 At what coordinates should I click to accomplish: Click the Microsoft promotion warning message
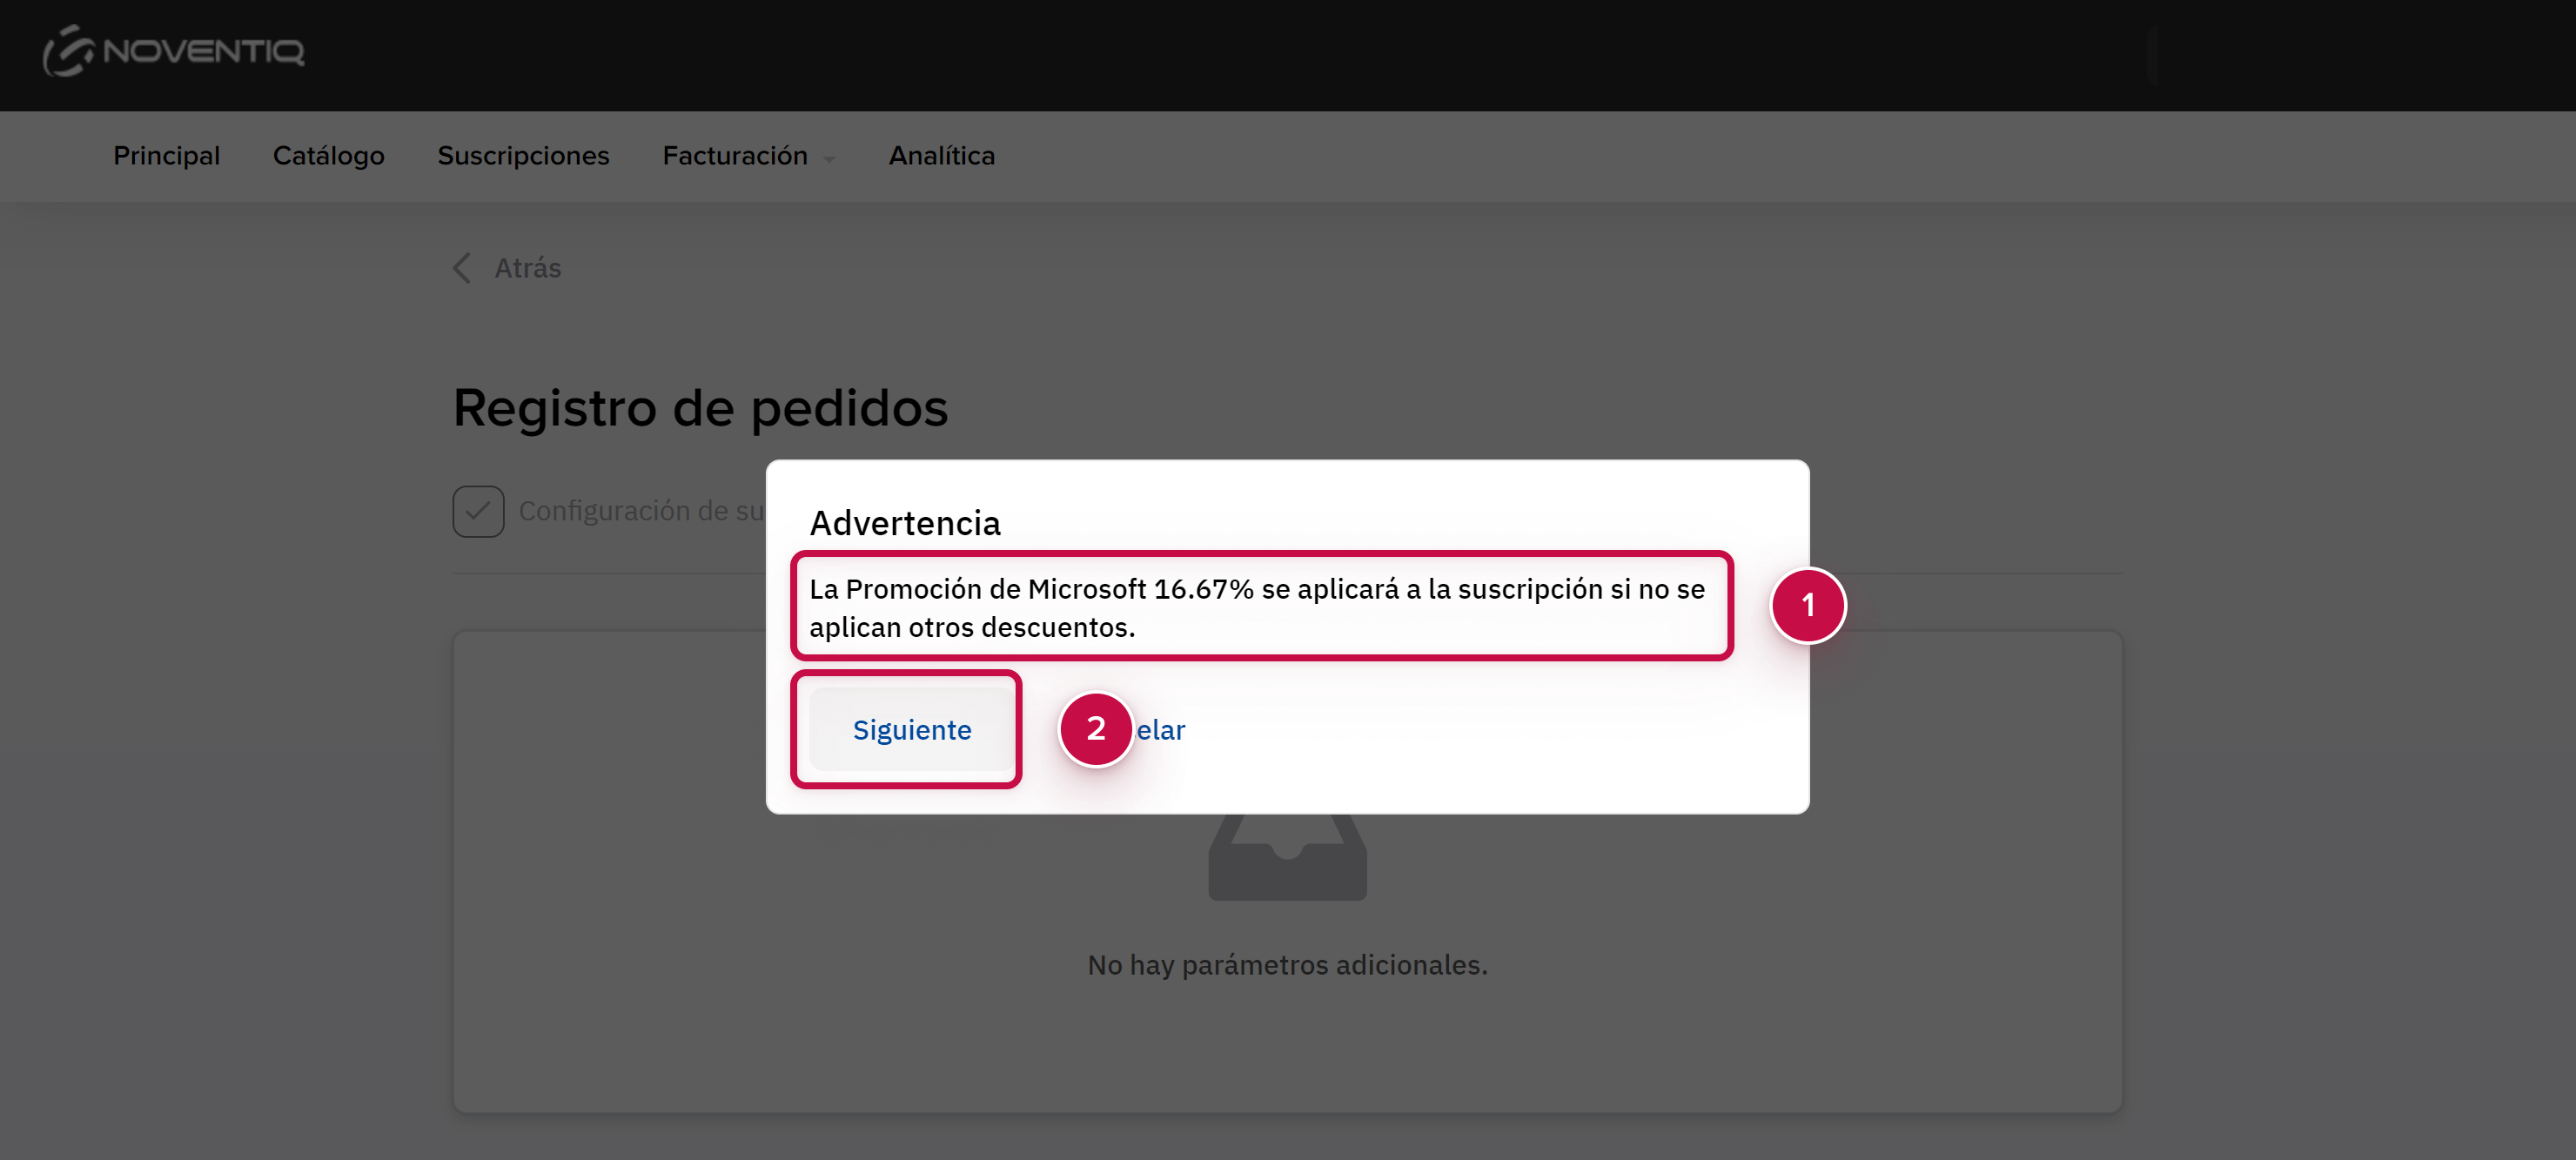click(1257, 608)
